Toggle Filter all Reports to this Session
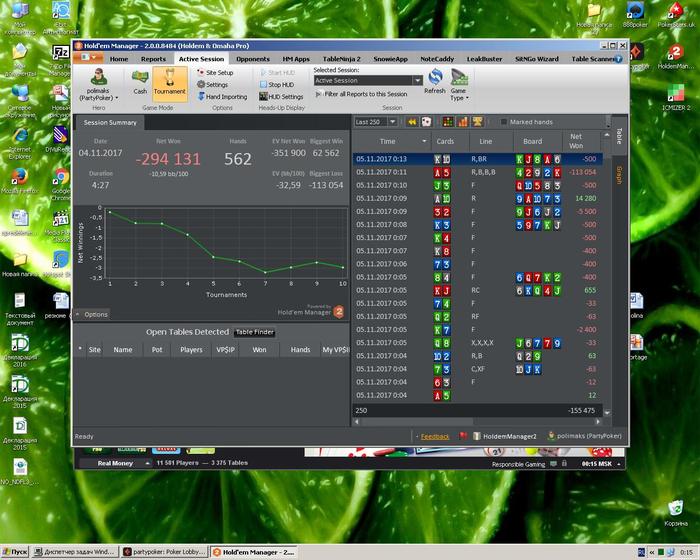 point(362,94)
